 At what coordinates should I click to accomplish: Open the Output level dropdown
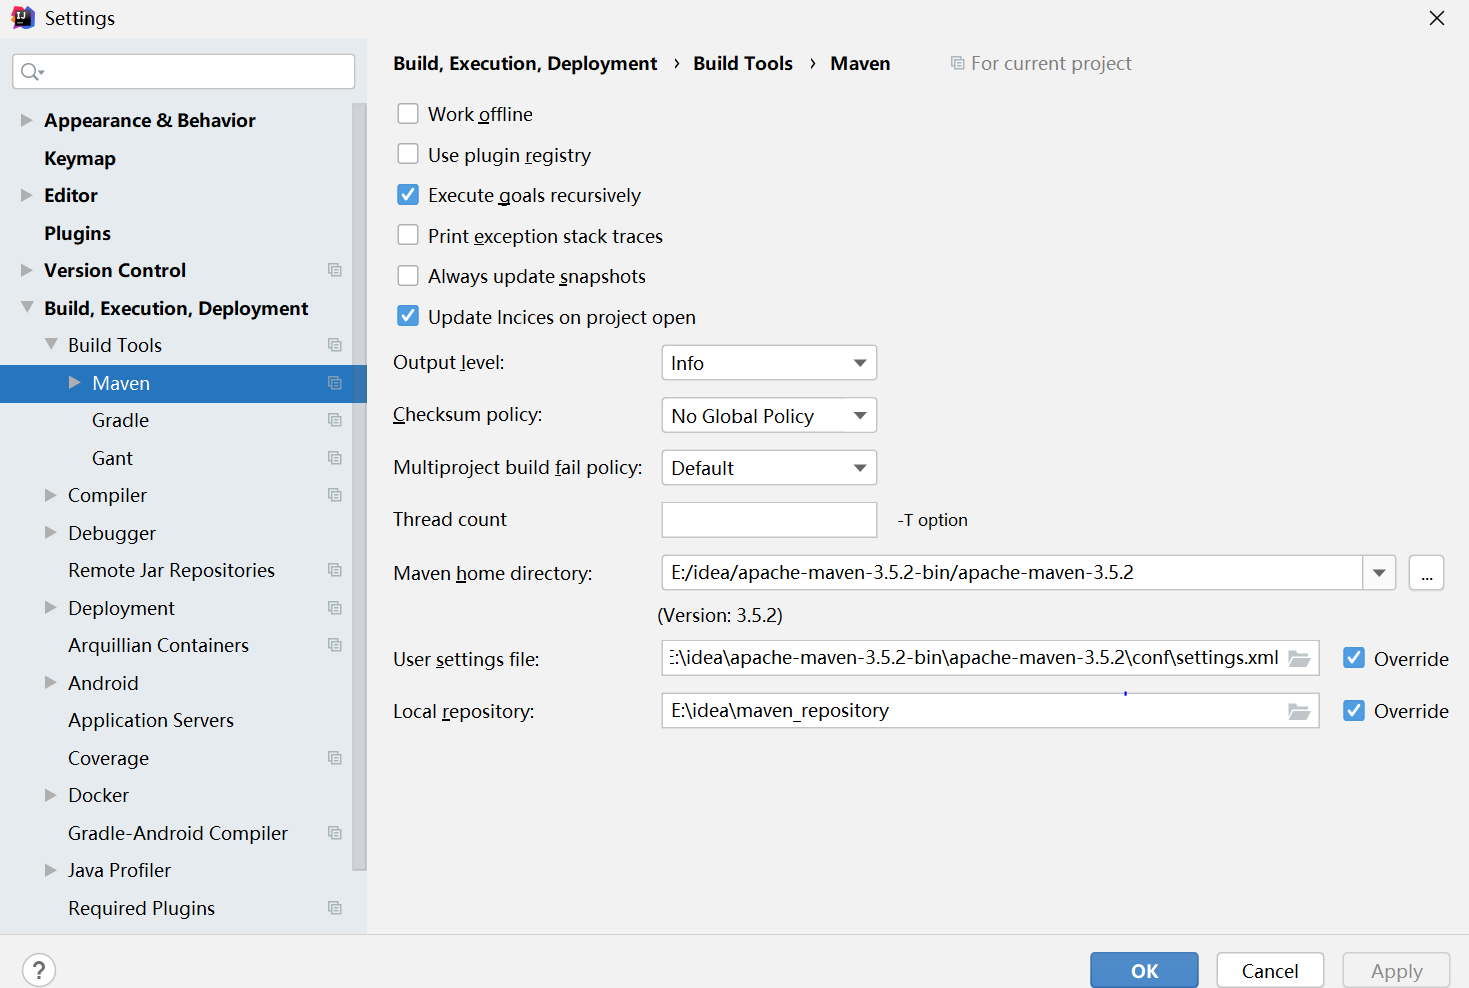click(x=769, y=363)
